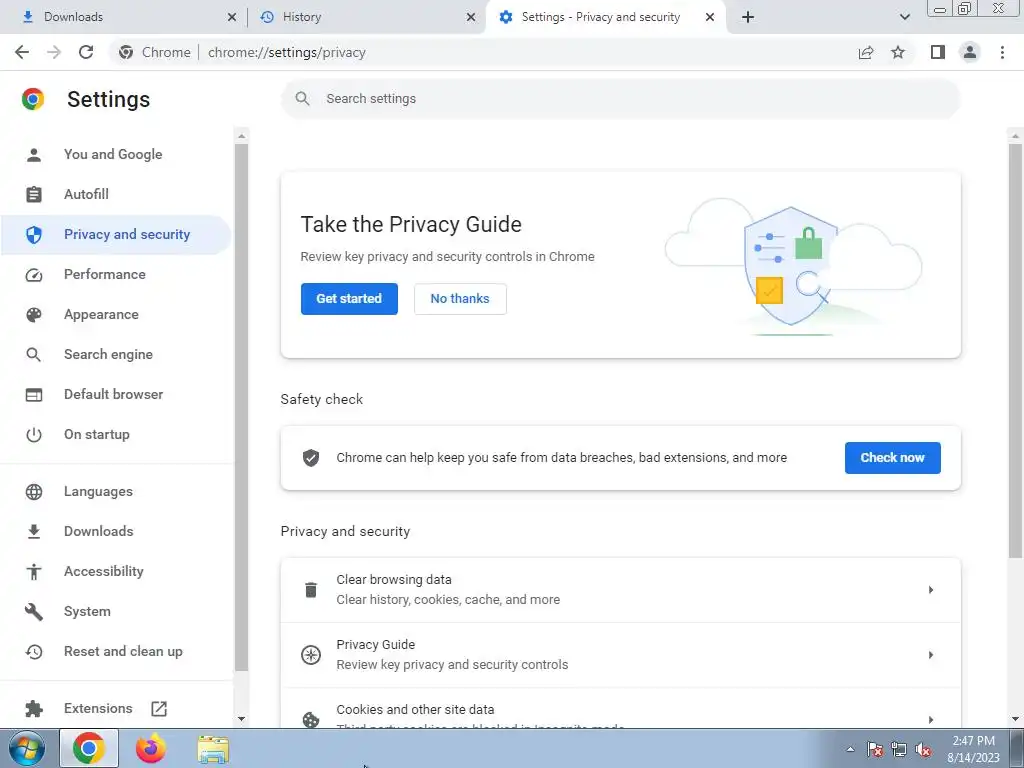The width and height of the screenshot is (1024, 768).
Task: Close the History tab
Action: click(471, 18)
